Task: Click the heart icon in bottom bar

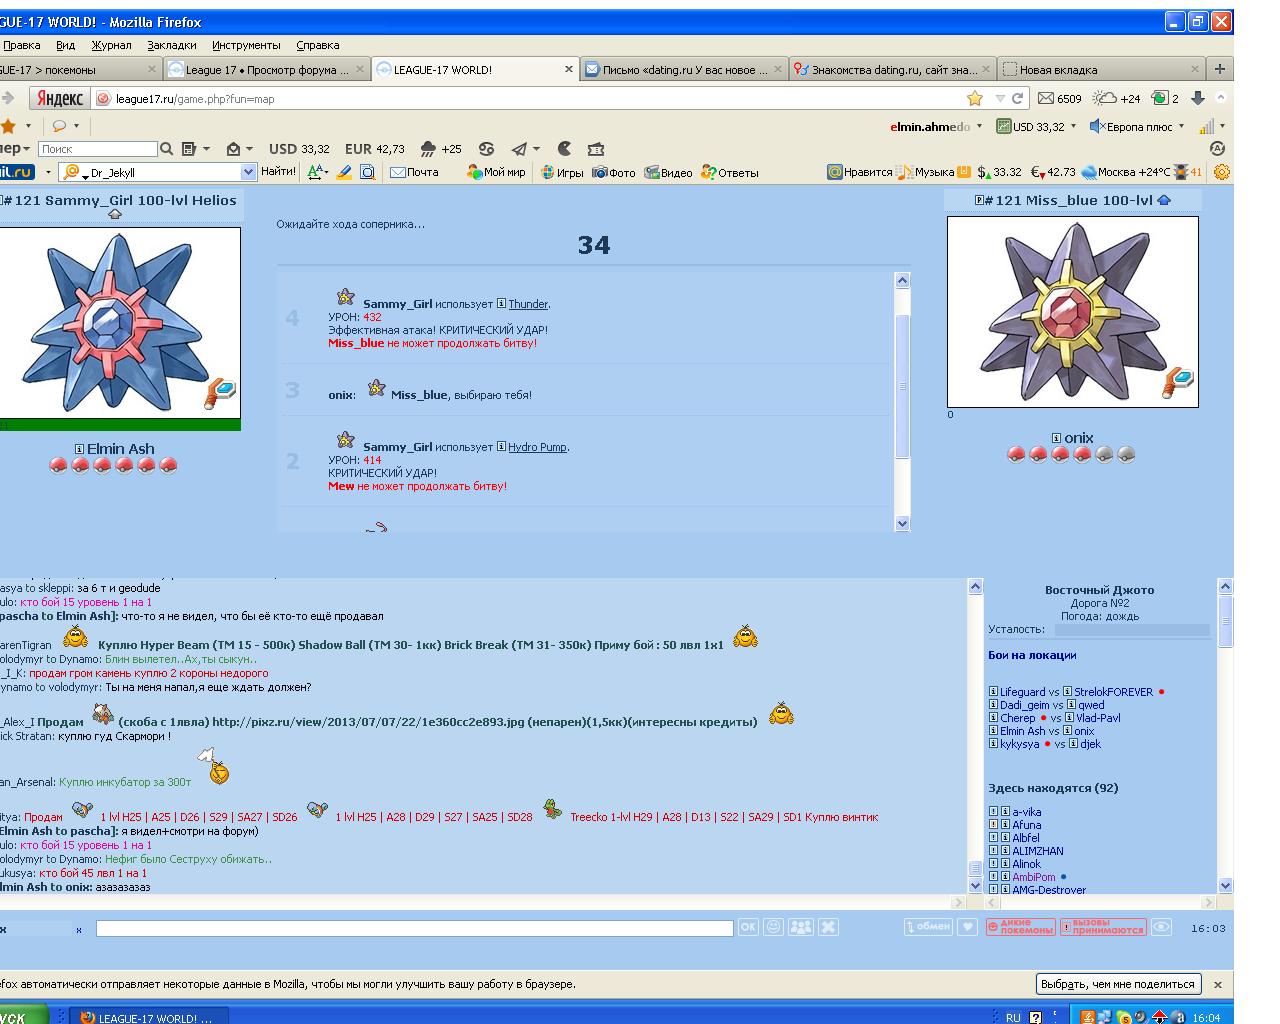Action: coord(967,927)
